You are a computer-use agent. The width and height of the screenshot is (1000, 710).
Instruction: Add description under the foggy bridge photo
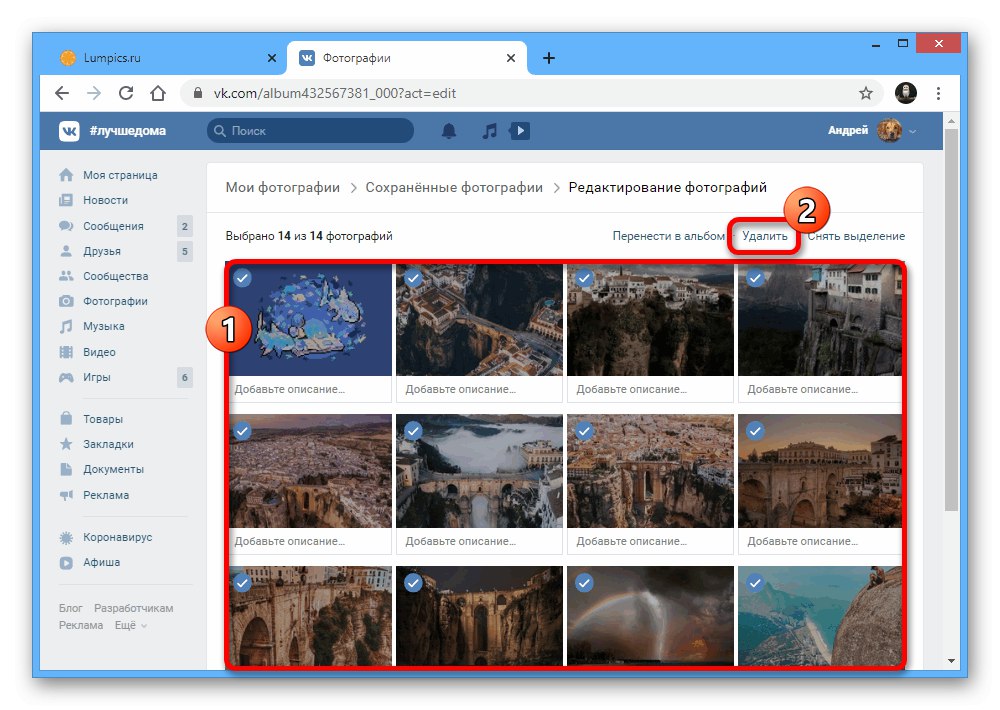[x=479, y=541]
